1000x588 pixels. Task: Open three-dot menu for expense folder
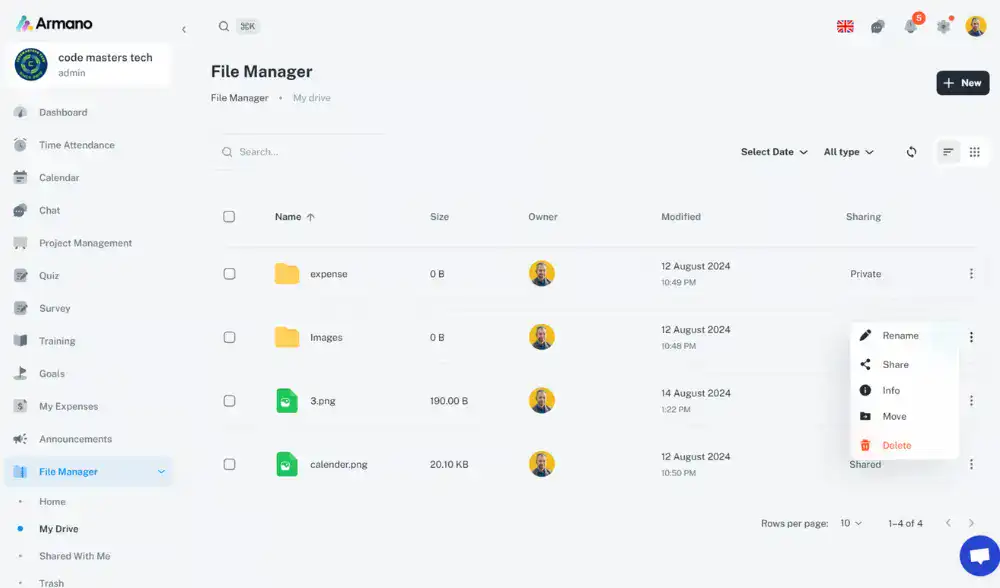pyautogui.click(x=971, y=273)
